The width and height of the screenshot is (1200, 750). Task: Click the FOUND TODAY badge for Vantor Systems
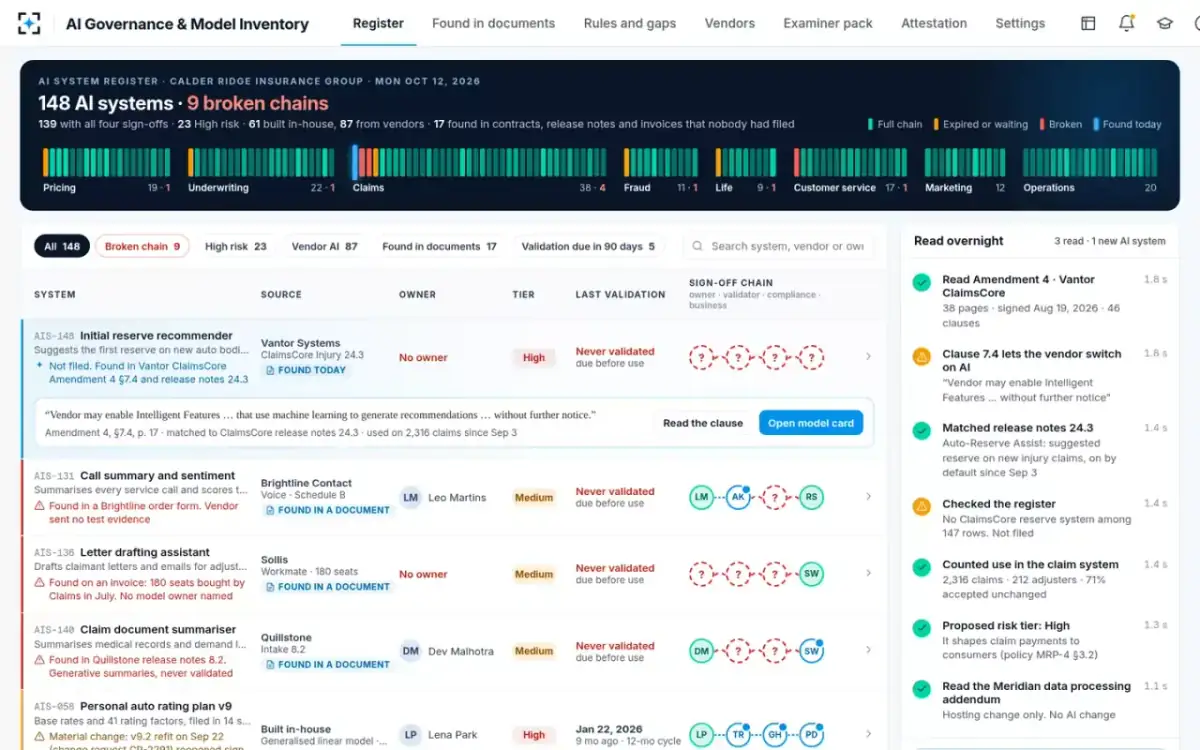pyautogui.click(x=305, y=370)
